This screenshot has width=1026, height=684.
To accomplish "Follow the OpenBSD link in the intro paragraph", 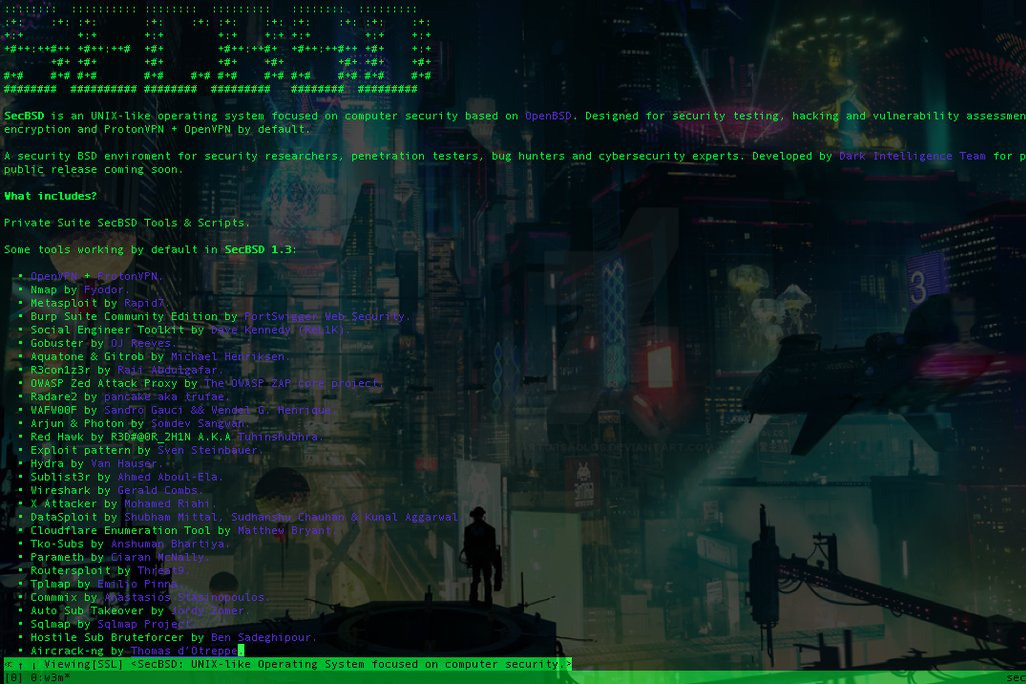I will [x=548, y=116].
